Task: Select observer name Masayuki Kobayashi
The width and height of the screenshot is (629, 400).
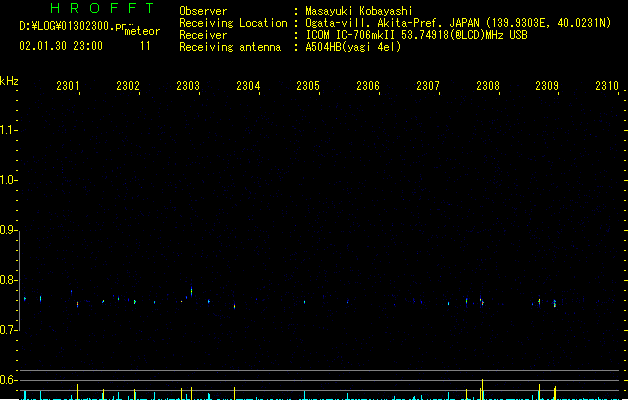Action: (x=359, y=11)
